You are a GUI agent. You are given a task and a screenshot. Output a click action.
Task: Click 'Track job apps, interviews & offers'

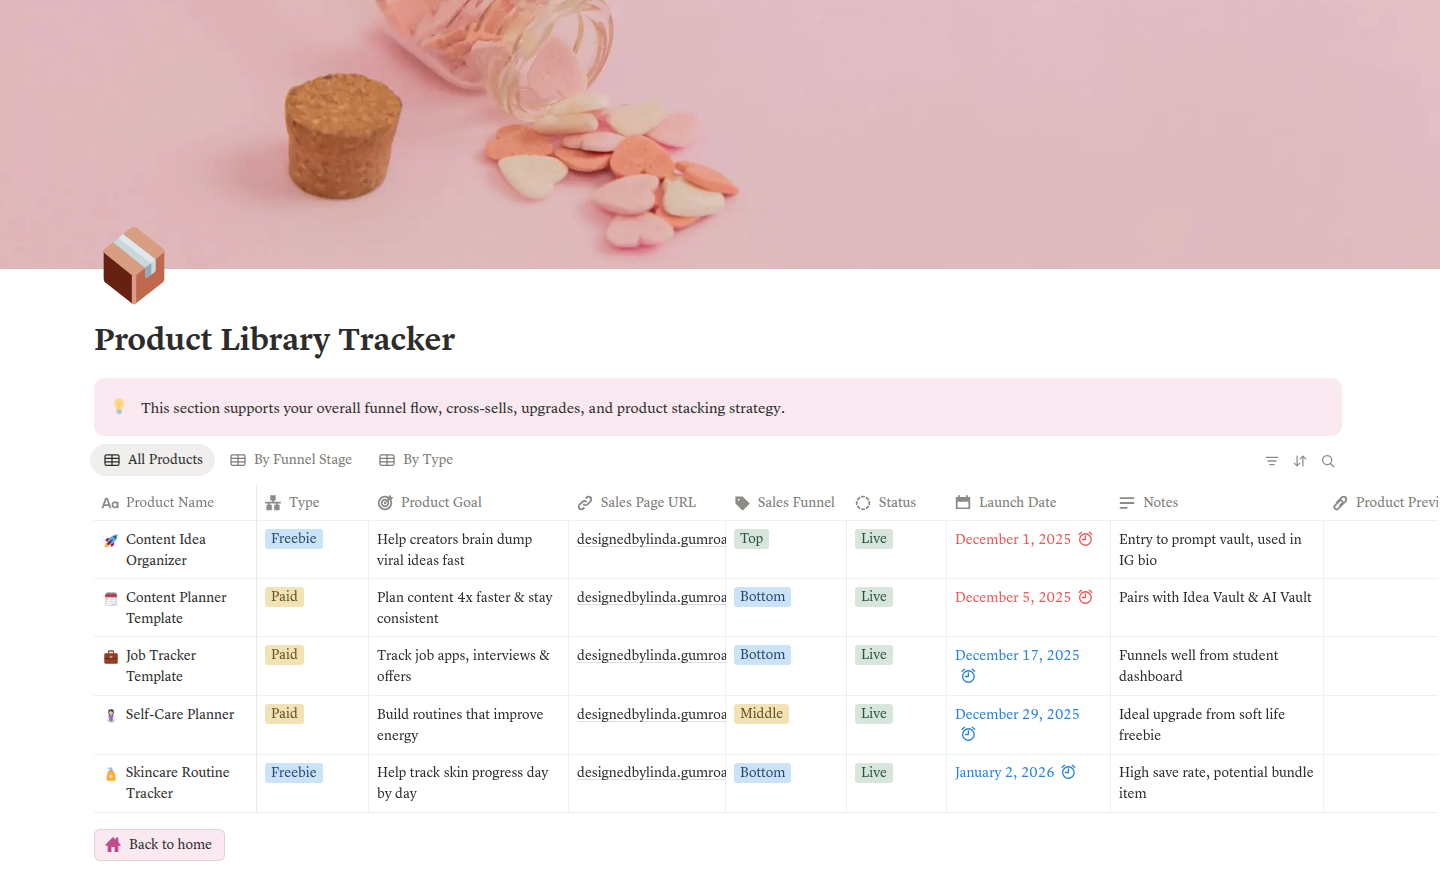464,666
